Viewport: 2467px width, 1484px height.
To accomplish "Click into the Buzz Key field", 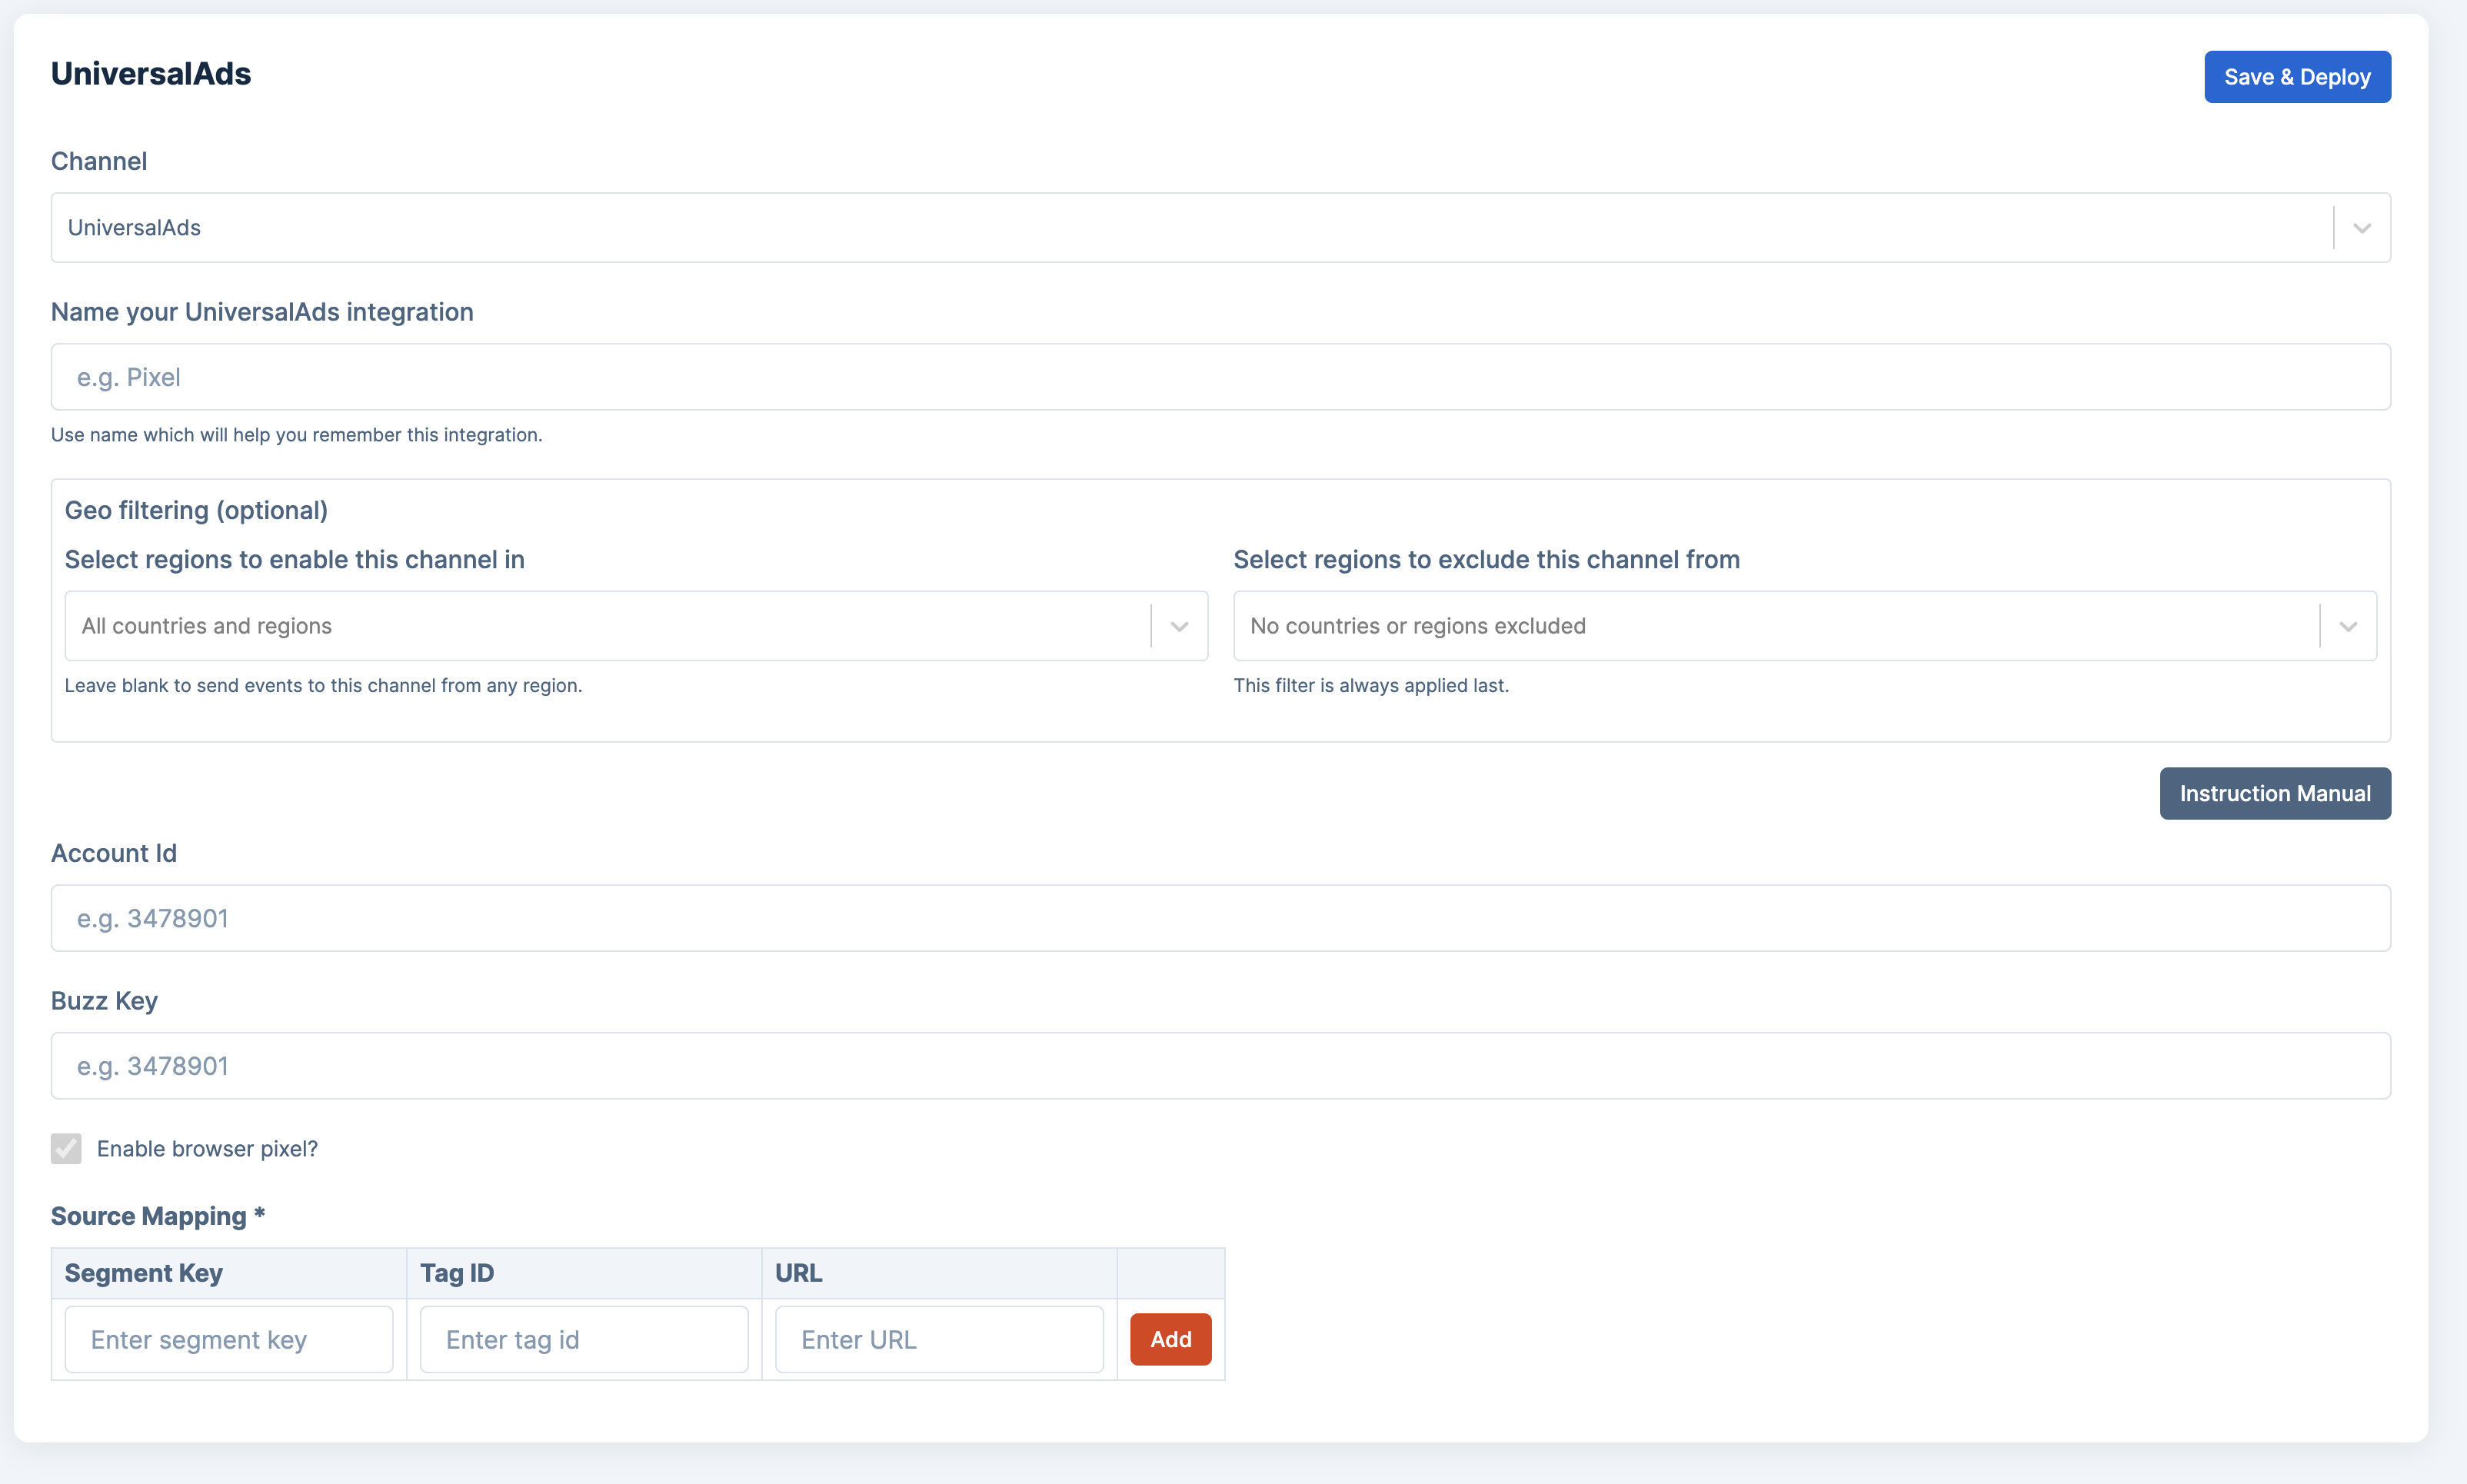I will (x=1220, y=1066).
